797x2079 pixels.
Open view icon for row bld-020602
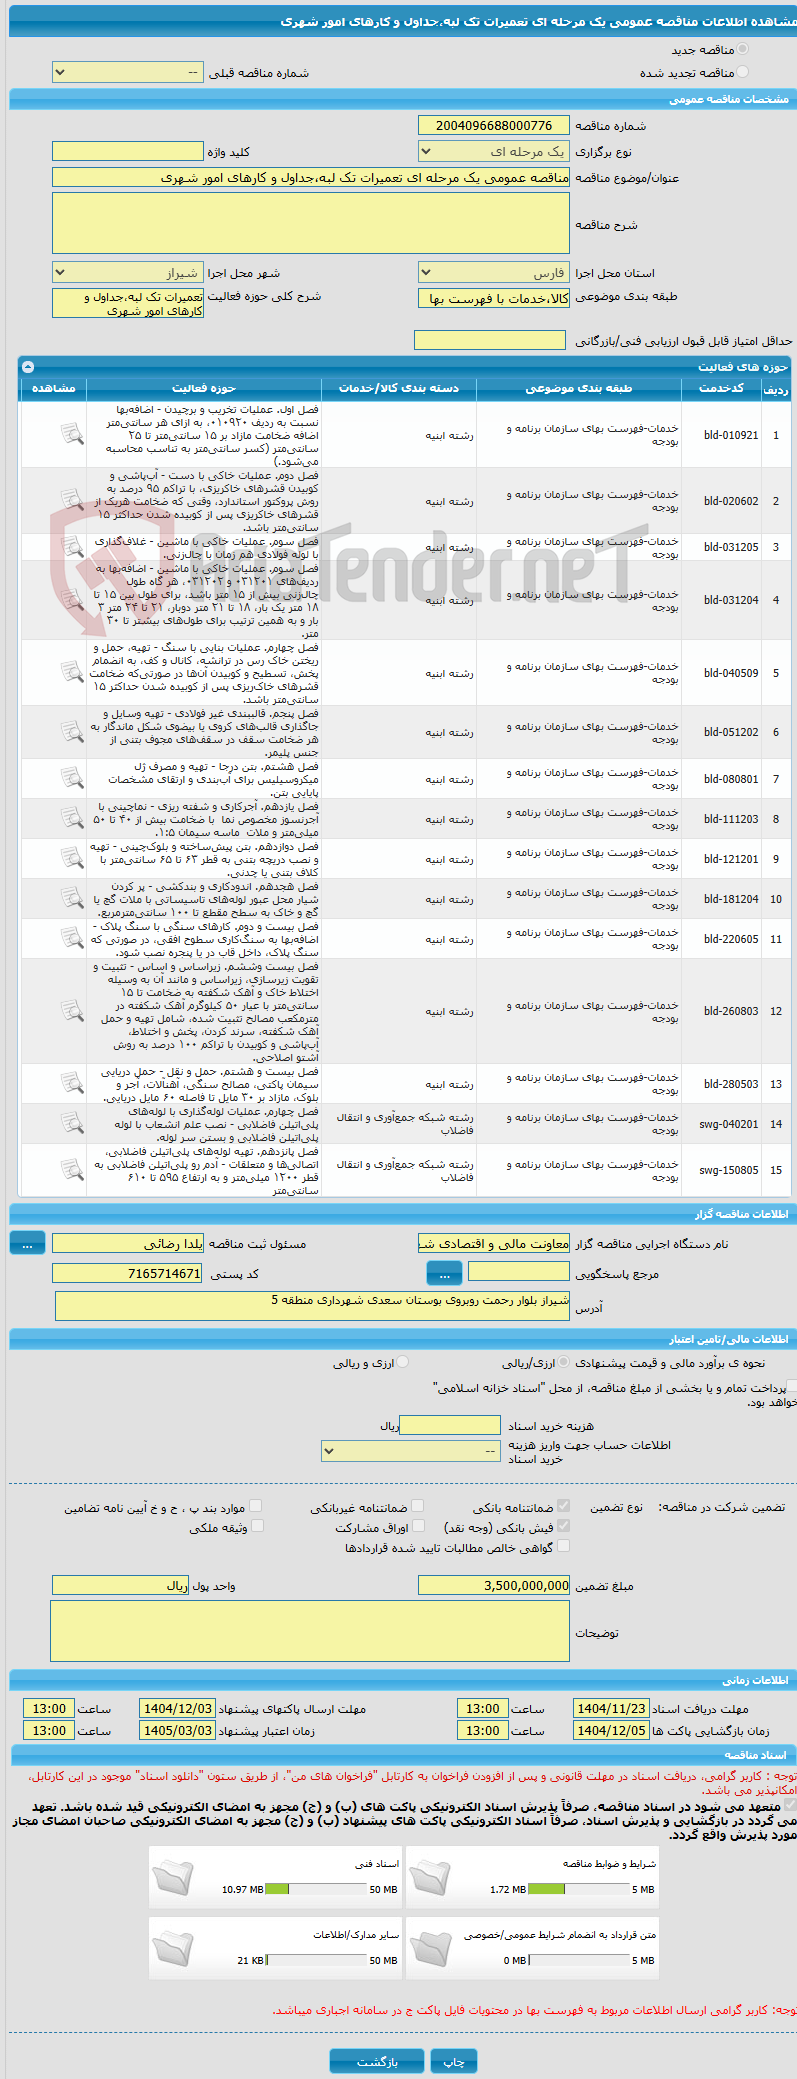coord(71,500)
